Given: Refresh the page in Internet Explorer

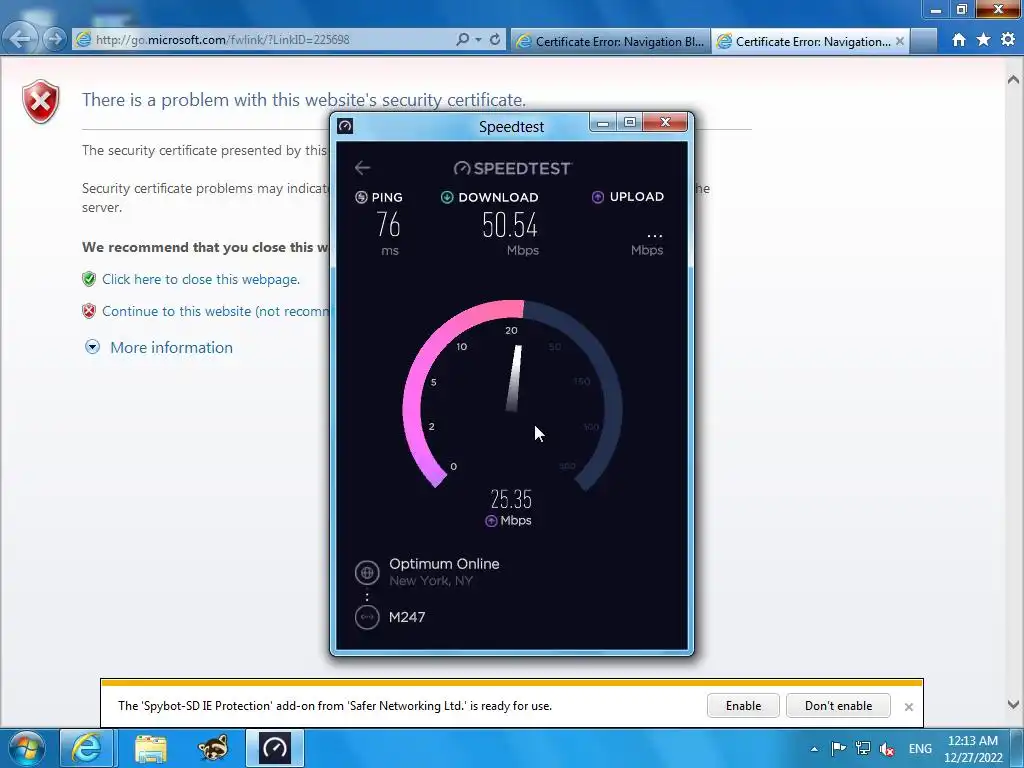Looking at the screenshot, I should 495,39.
